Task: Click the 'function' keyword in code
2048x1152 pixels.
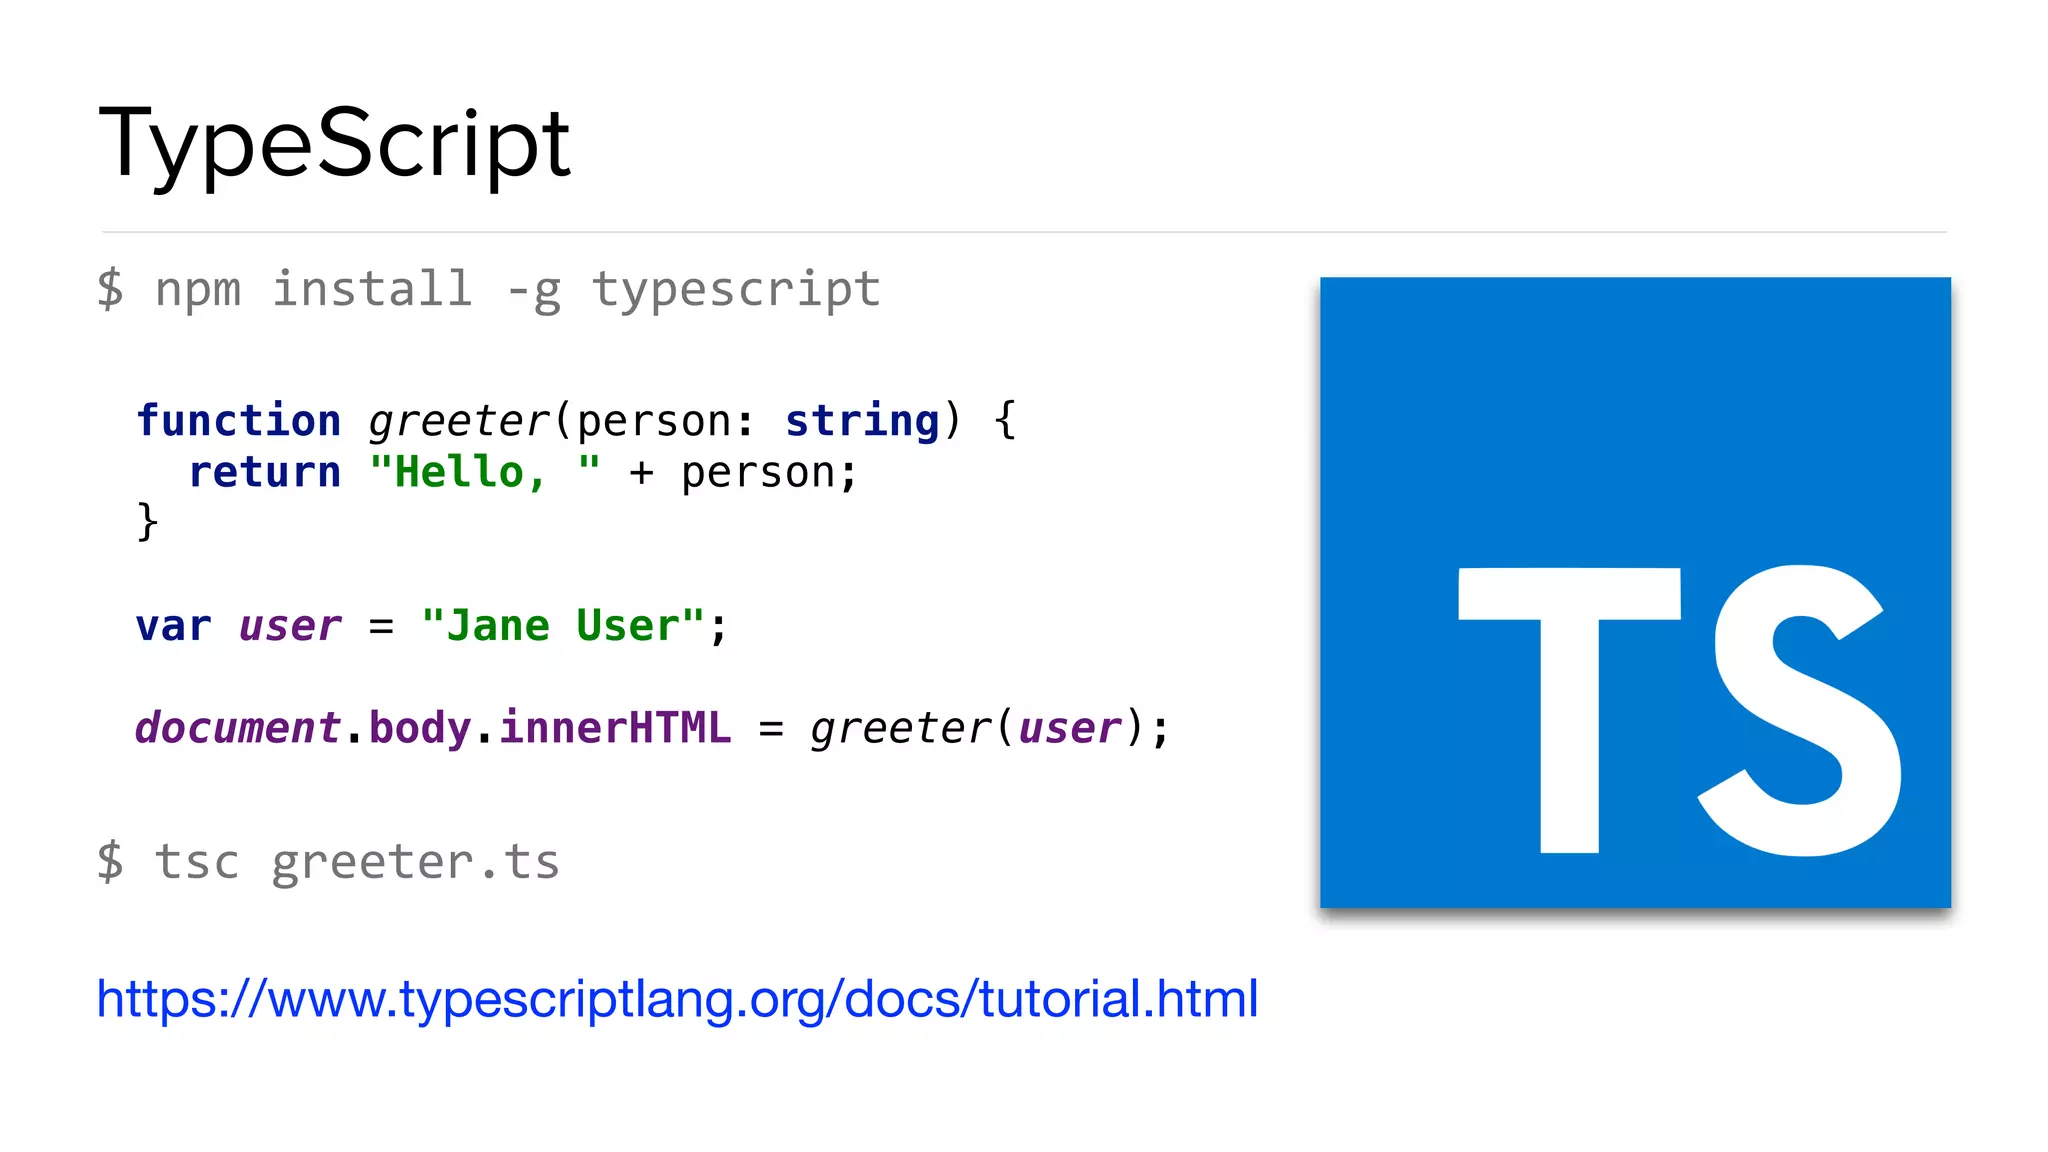Action: click(x=238, y=421)
